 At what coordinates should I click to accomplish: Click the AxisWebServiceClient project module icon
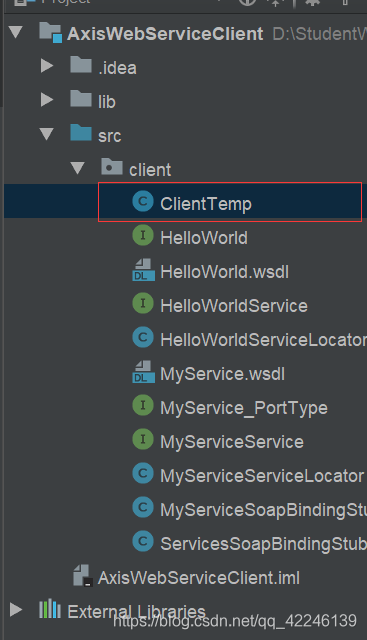51,32
